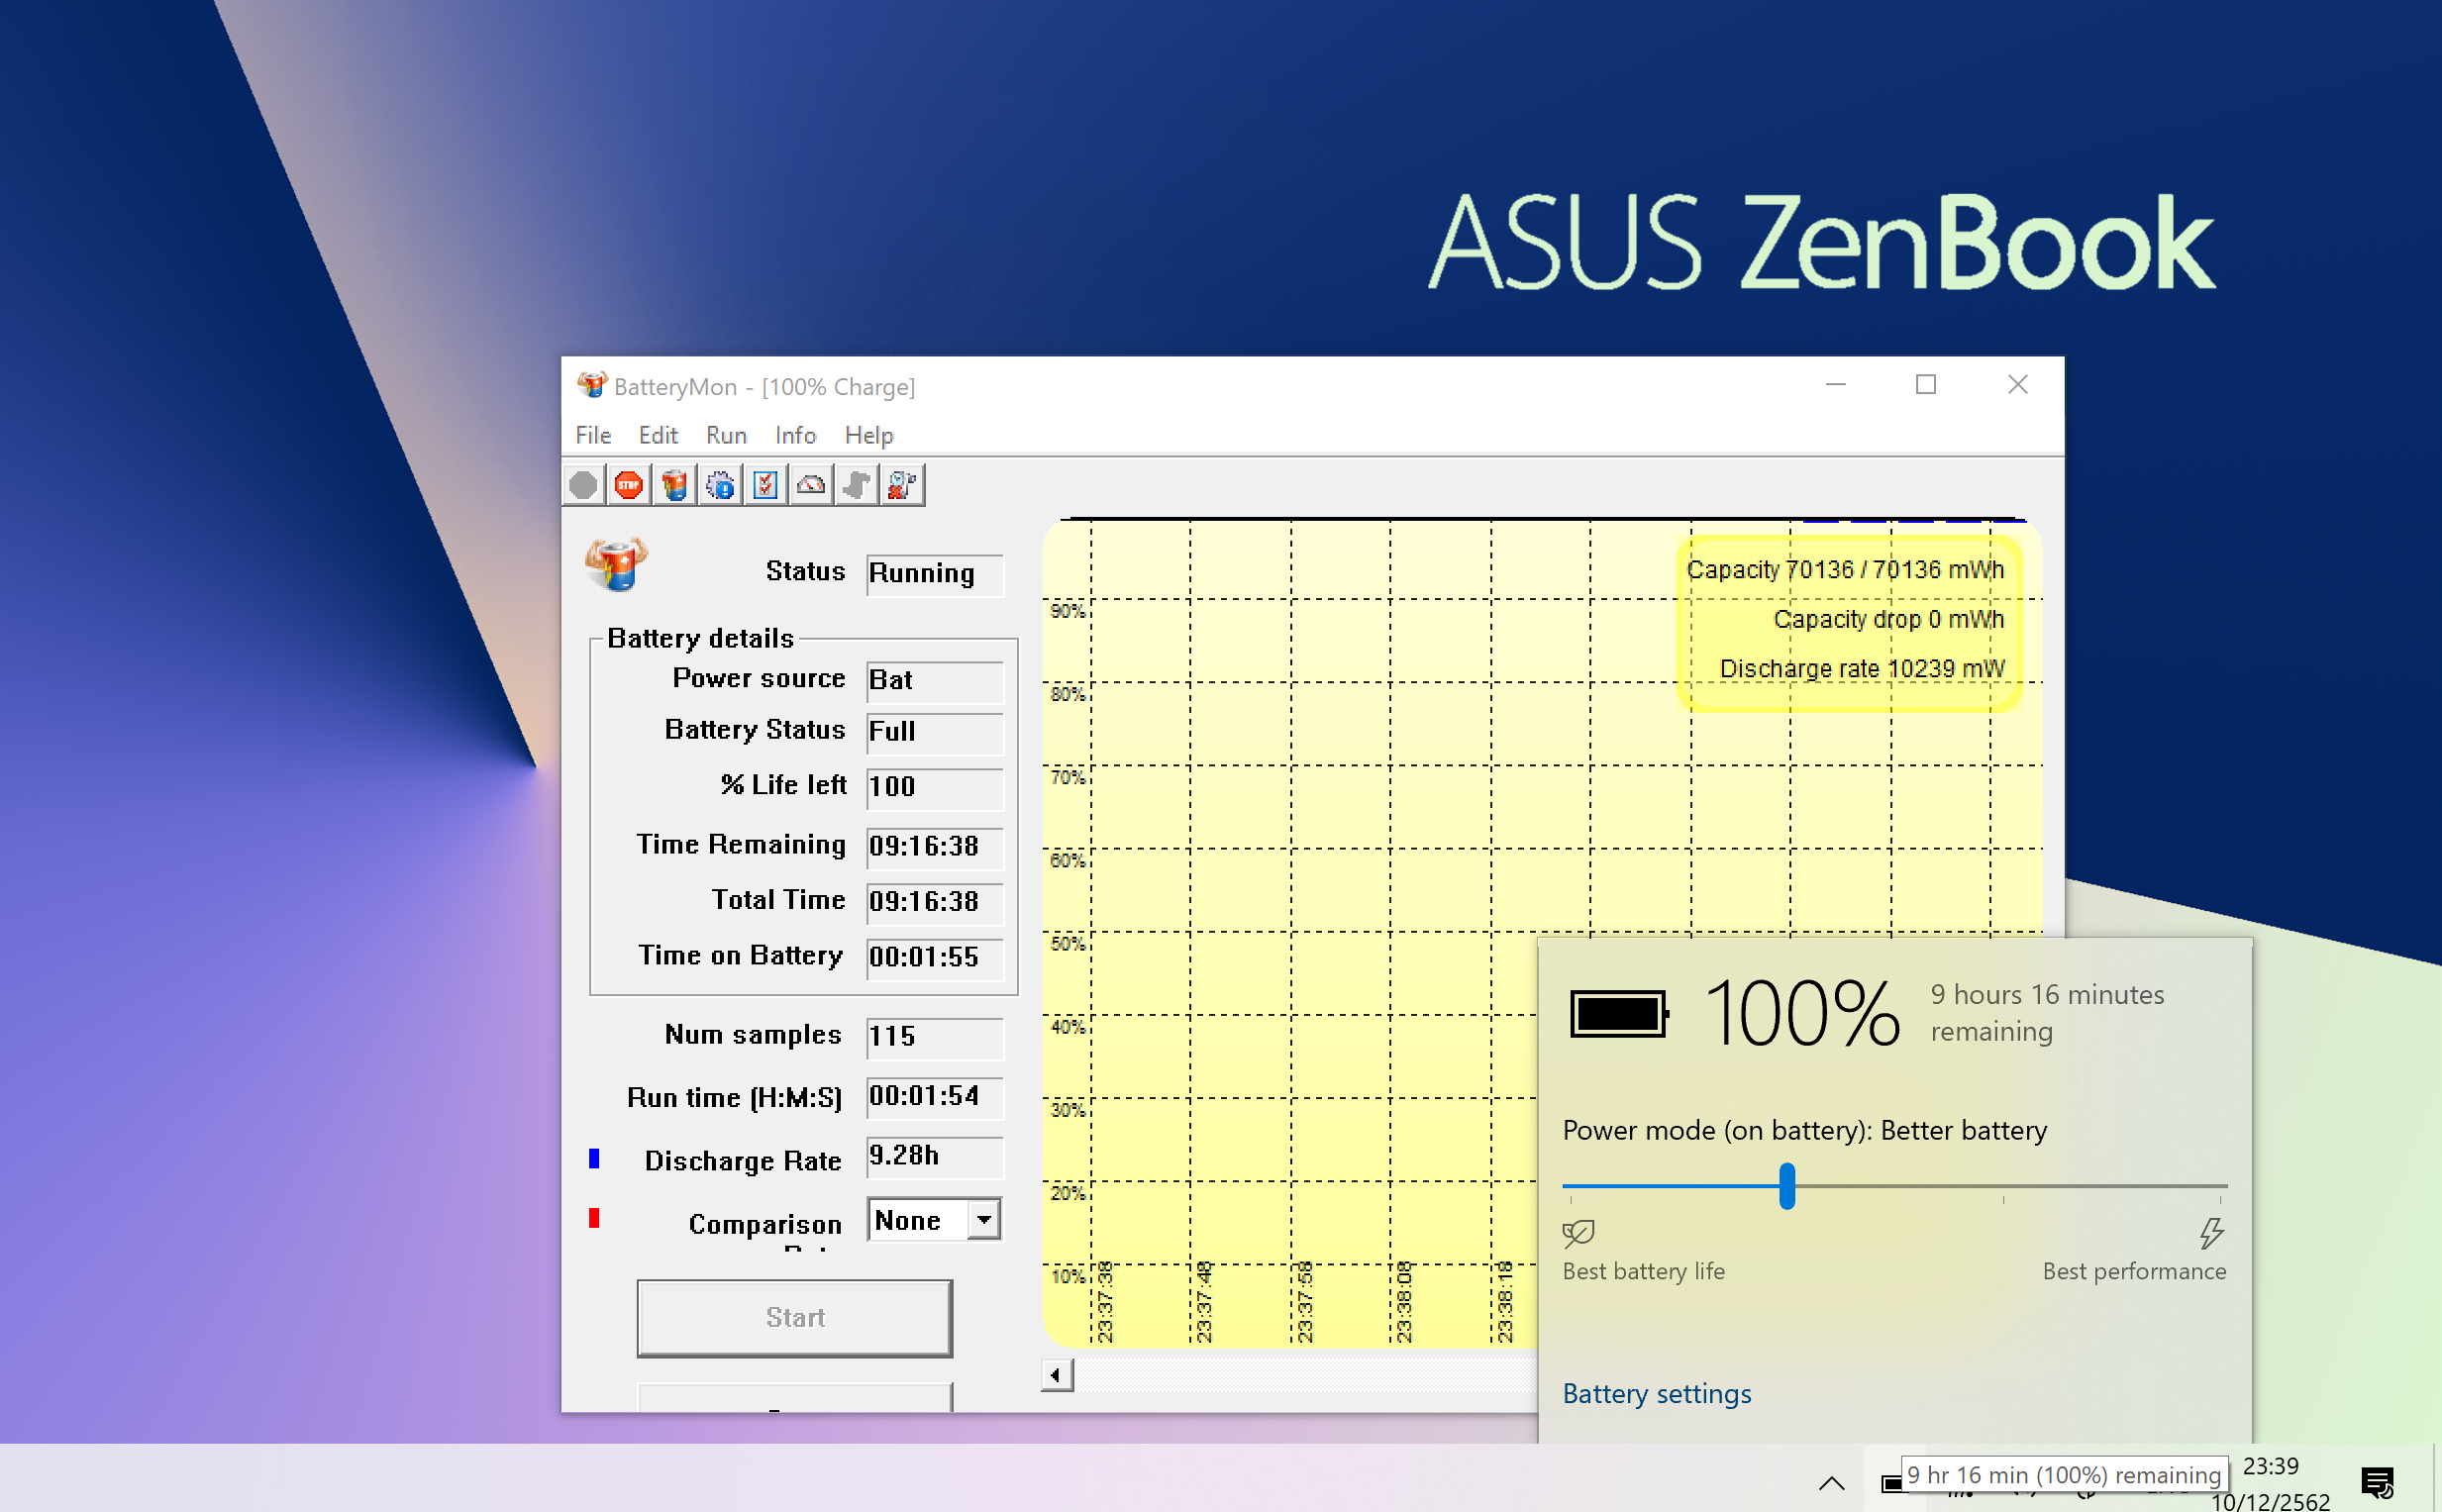Click the Total Time value 09:16:38
The height and width of the screenshot is (1512, 2442).
[x=934, y=902]
